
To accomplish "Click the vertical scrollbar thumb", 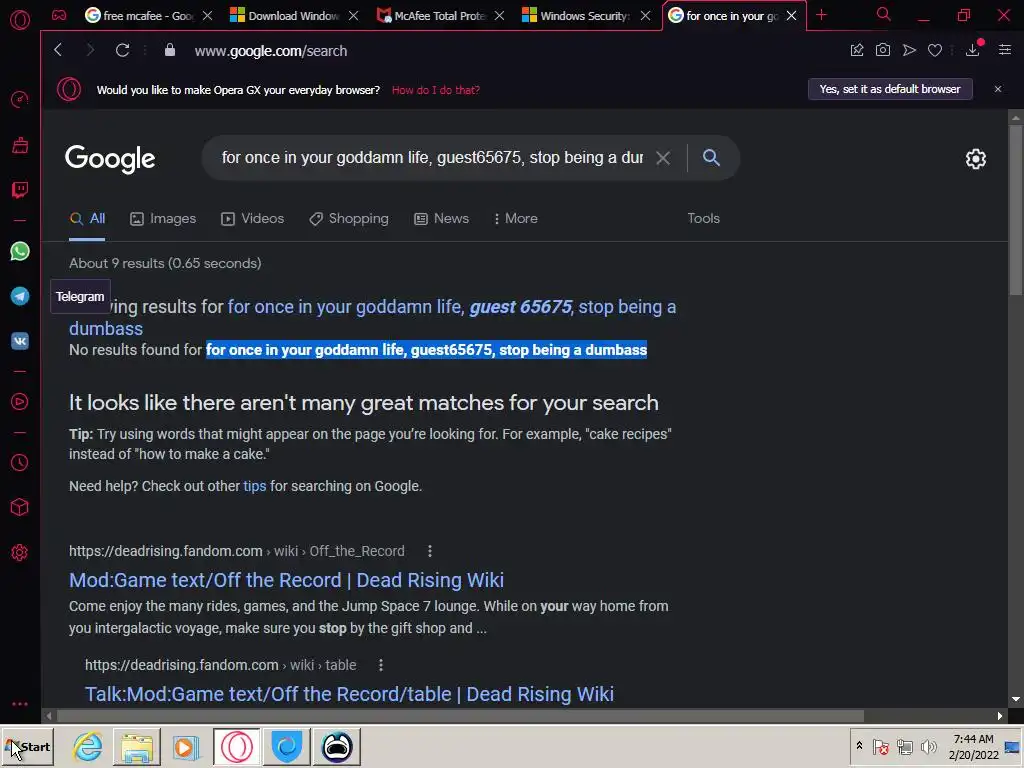I will click(1016, 210).
